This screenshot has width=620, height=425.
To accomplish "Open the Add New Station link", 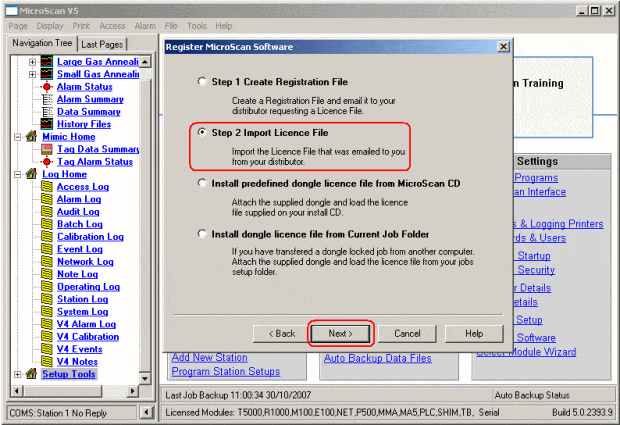I will 210,357.
